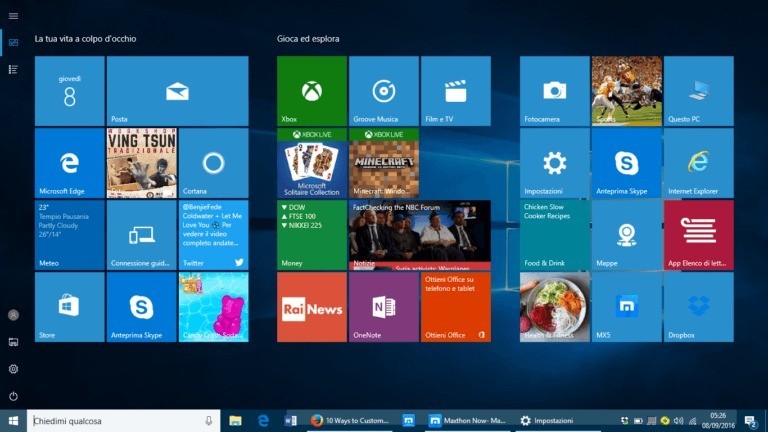Launch Internet Explorer tile
The width and height of the screenshot is (768, 432).
point(698,163)
